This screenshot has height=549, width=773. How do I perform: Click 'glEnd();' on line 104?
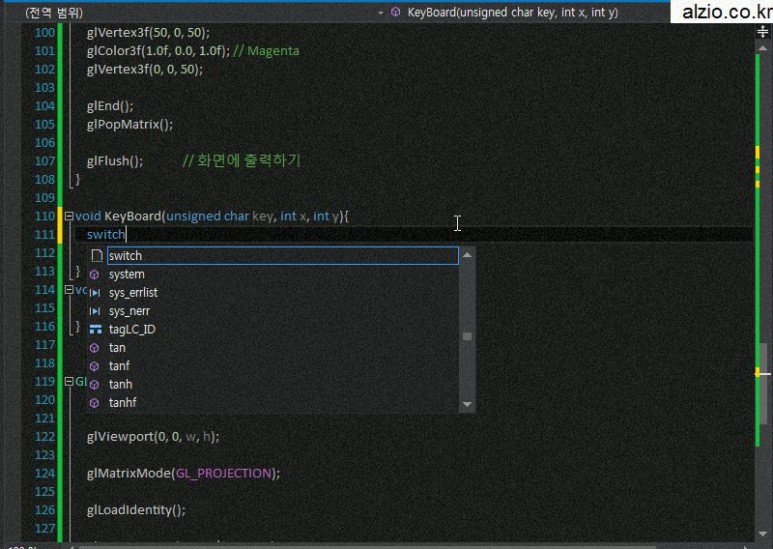point(110,106)
